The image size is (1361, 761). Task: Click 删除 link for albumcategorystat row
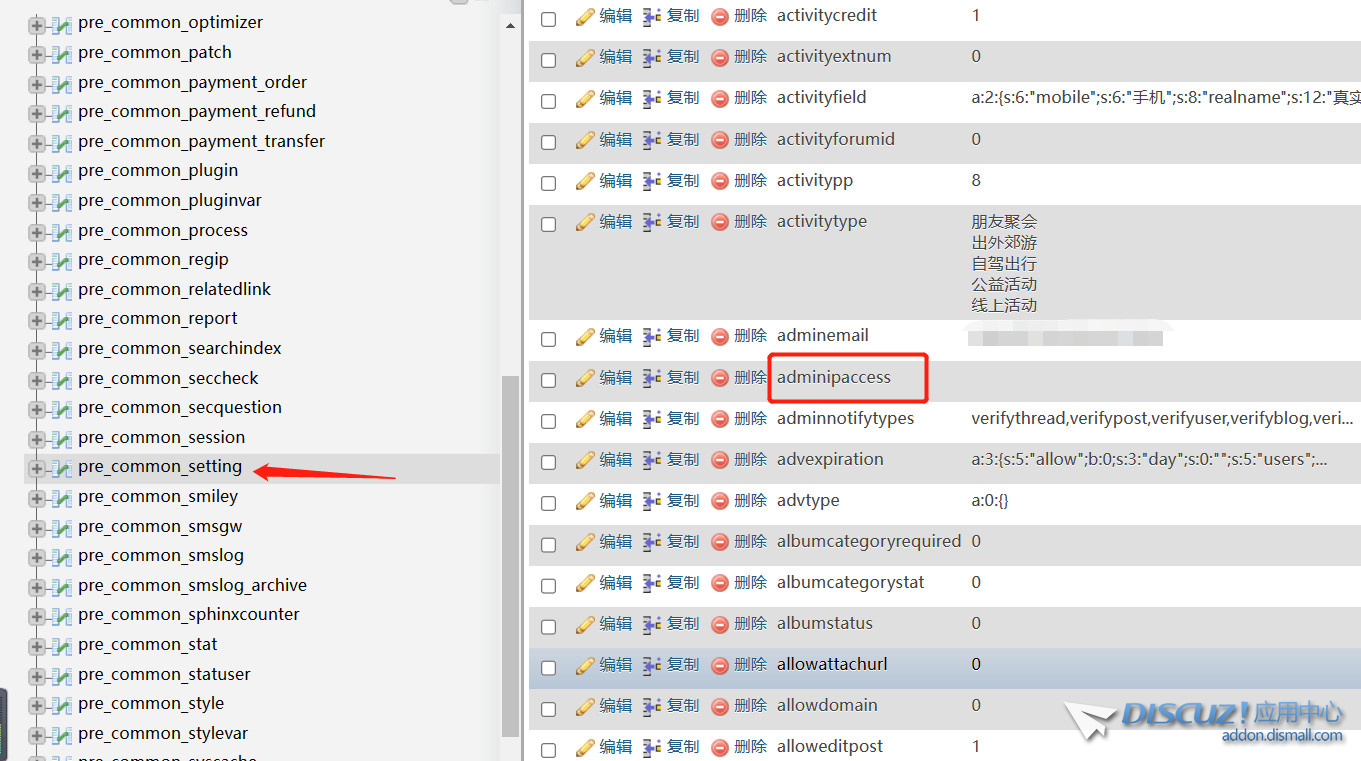coord(750,583)
